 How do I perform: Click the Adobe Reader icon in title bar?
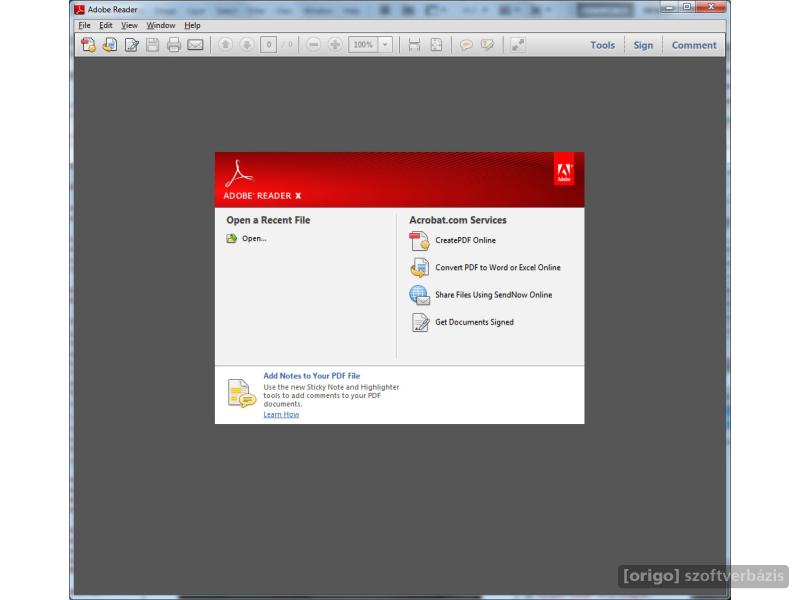tap(79, 9)
